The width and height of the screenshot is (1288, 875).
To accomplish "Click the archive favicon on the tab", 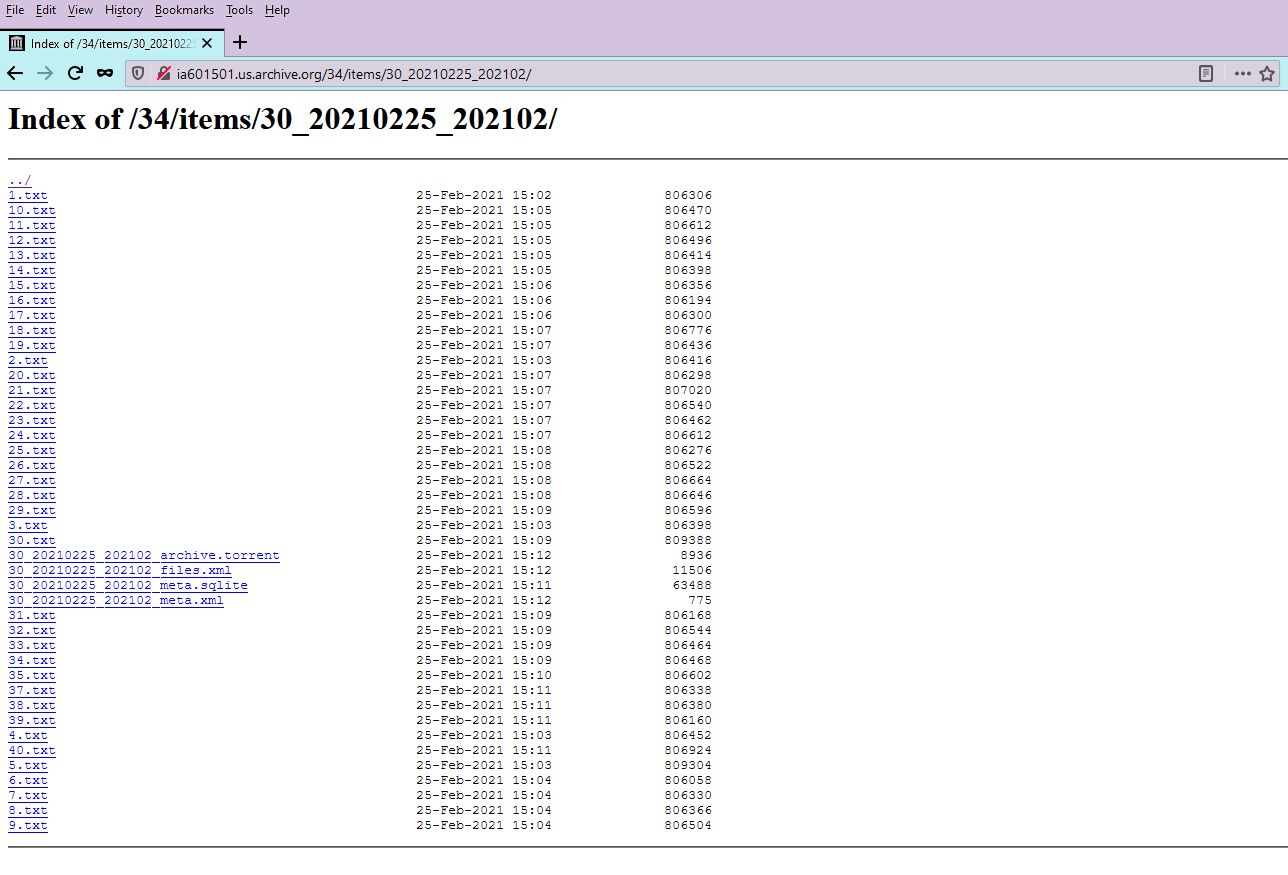I will click(x=17, y=43).
